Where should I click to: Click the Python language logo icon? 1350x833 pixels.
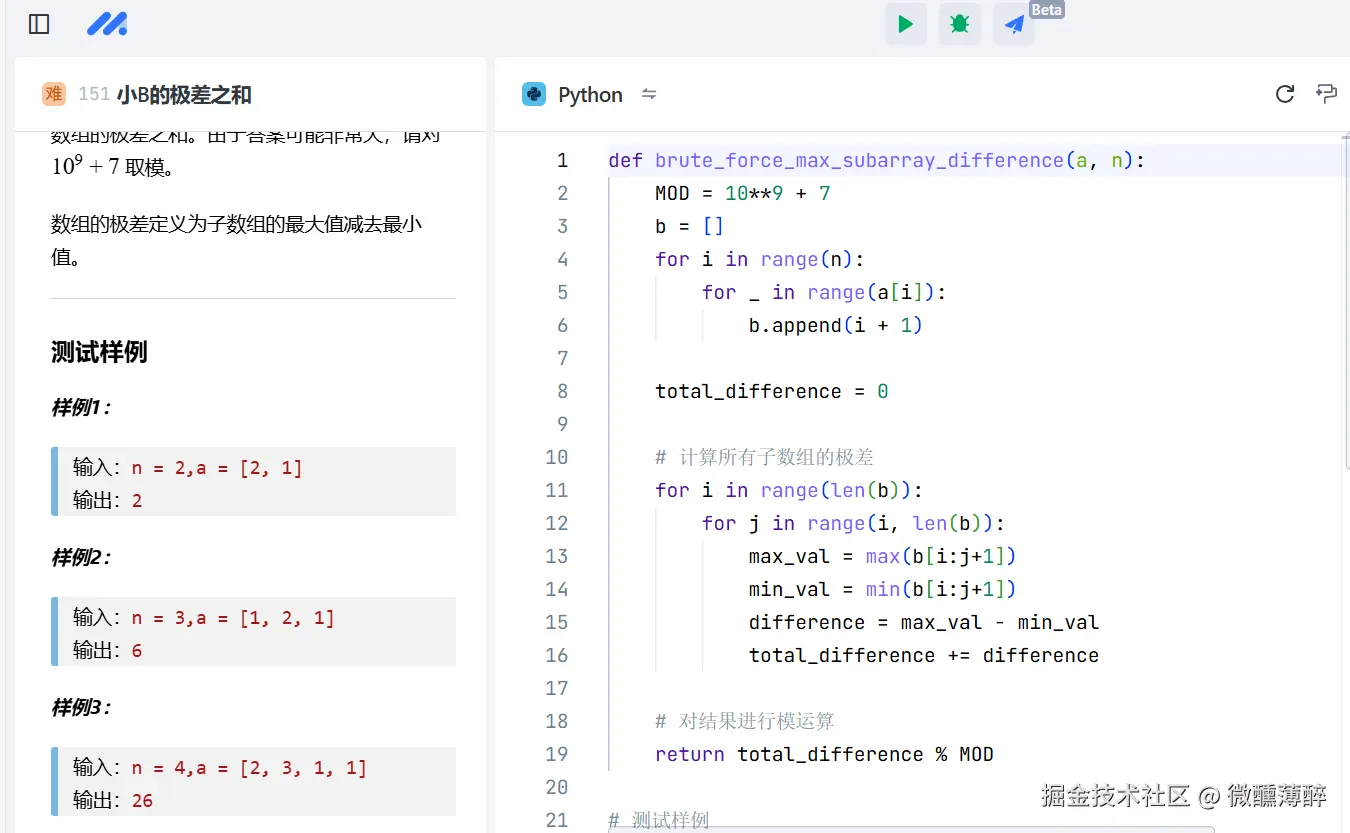tap(534, 95)
